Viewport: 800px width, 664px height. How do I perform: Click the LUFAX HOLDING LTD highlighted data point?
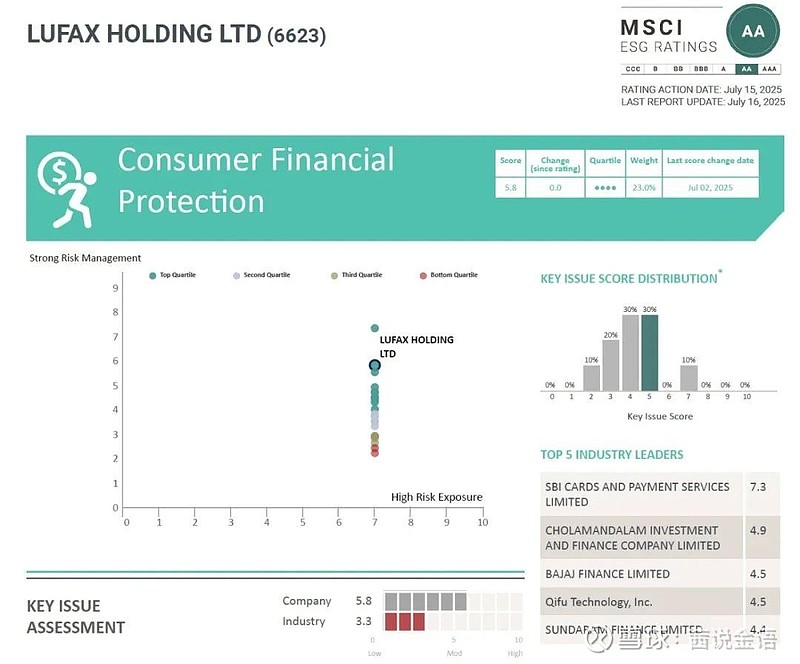coord(375,366)
